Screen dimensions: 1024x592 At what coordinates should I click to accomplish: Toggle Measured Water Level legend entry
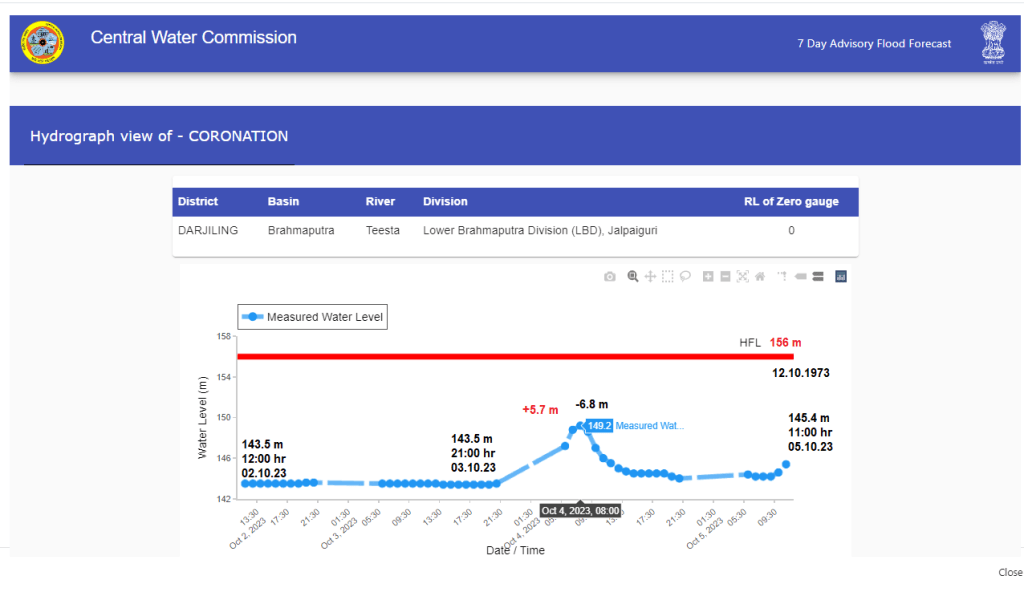pyautogui.click(x=312, y=317)
